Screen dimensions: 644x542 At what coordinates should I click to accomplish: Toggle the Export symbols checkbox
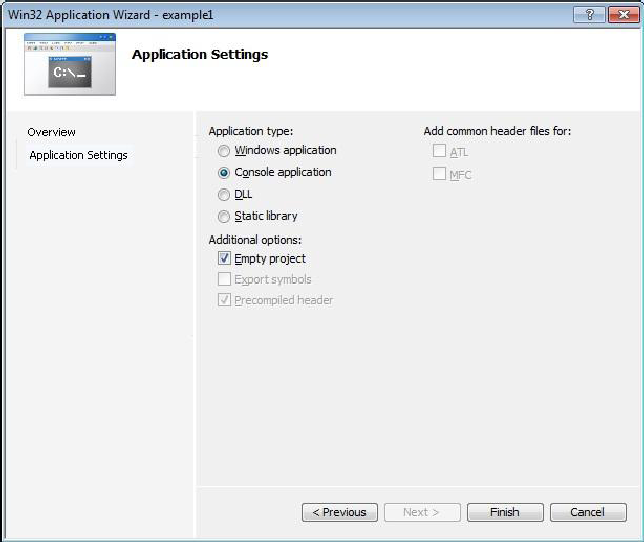tap(224, 279)
